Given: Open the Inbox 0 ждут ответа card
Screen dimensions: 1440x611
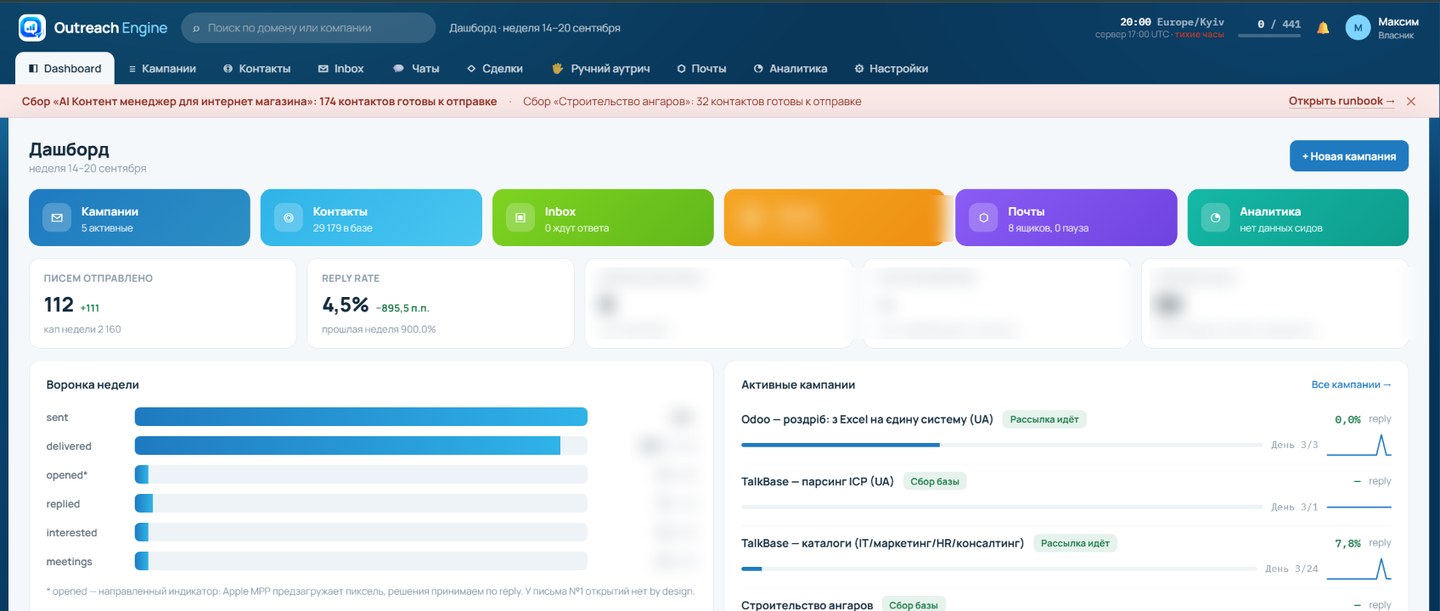Looking at the screenshot, I should (x=603, y=218).
